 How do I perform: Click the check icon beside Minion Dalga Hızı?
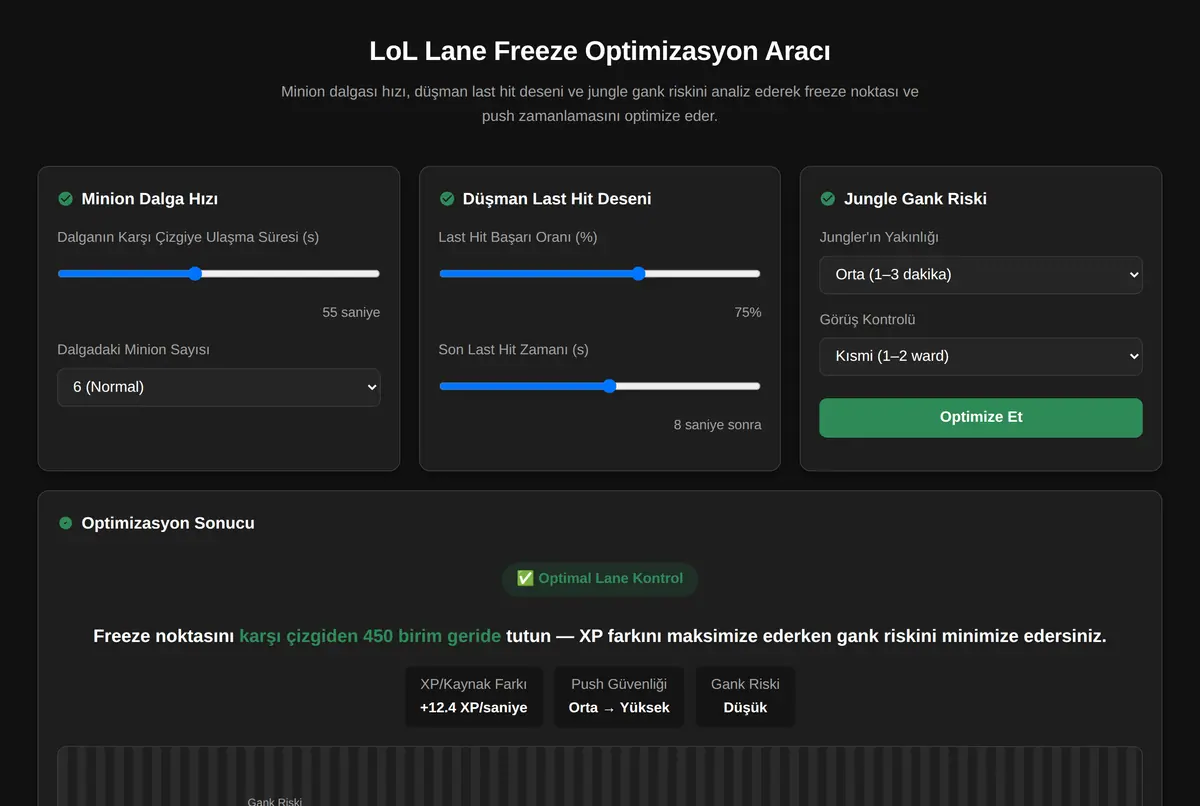[66, 199]
